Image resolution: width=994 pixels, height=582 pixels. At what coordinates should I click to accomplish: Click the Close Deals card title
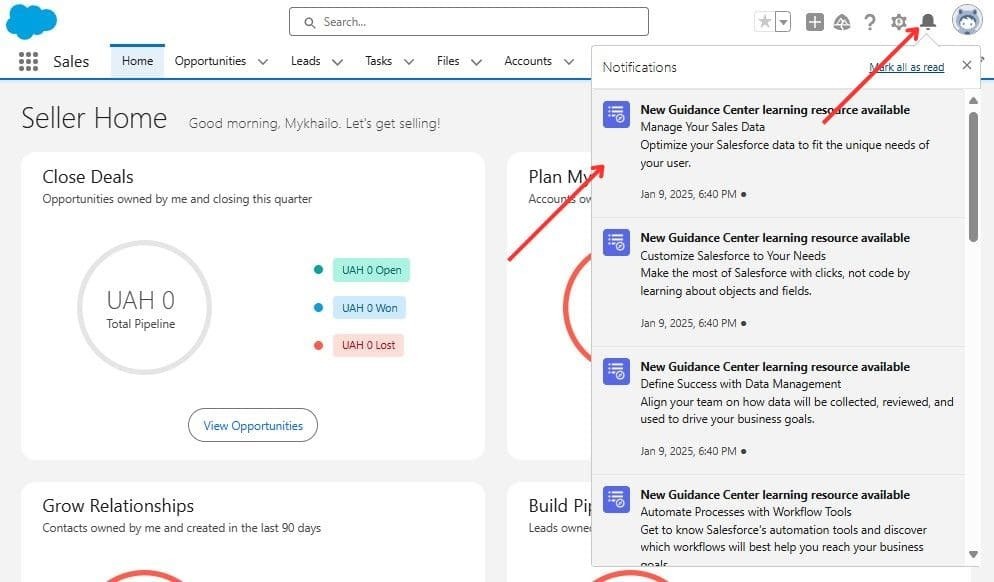click(x=88, y=177)
